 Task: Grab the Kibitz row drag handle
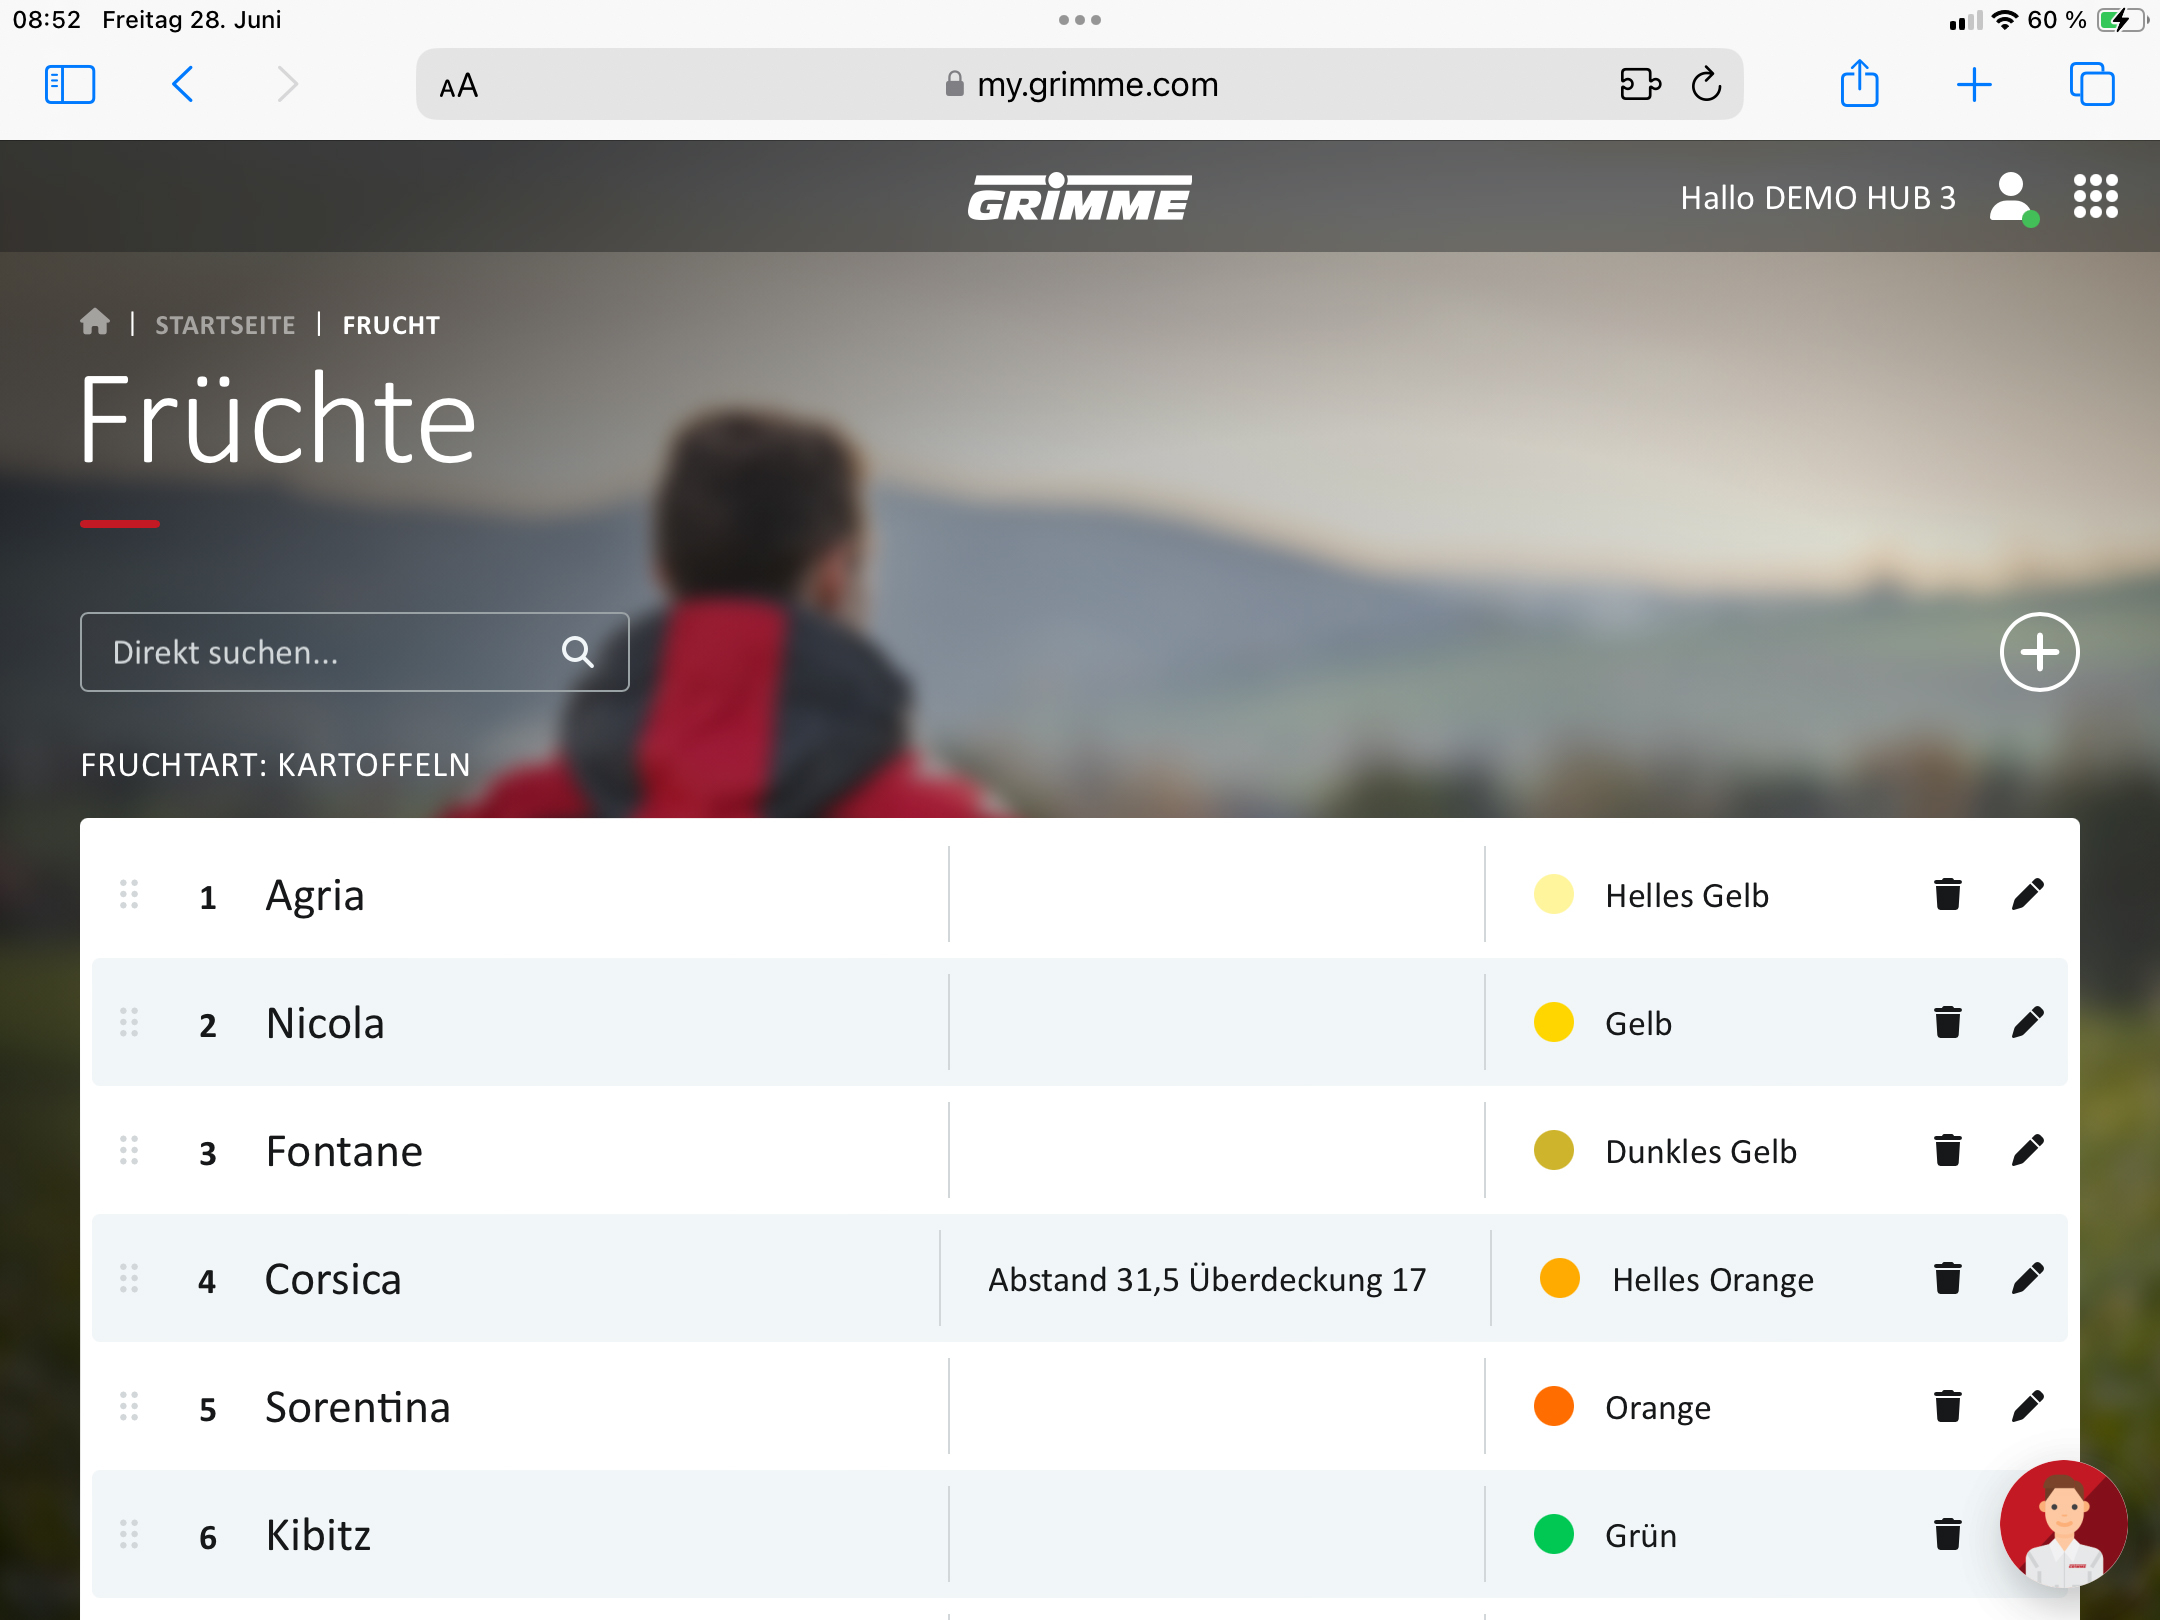coord(129,1534)
